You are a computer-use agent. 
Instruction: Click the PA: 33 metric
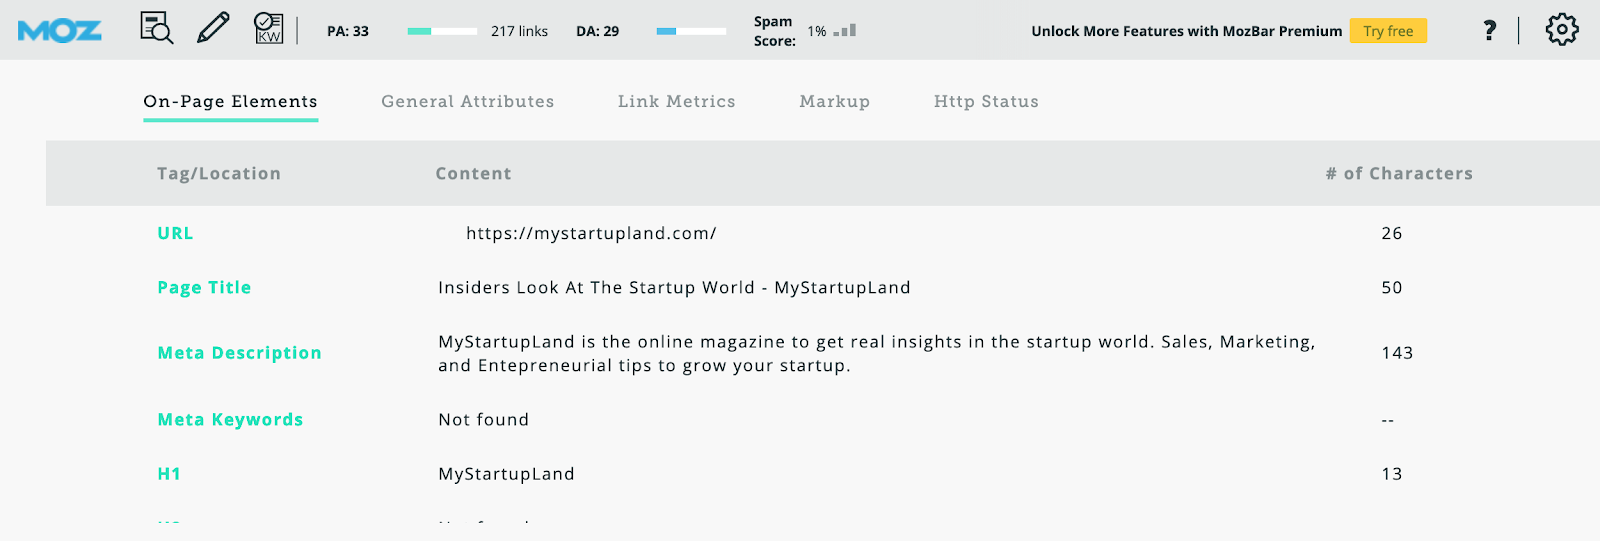point(348,31)
